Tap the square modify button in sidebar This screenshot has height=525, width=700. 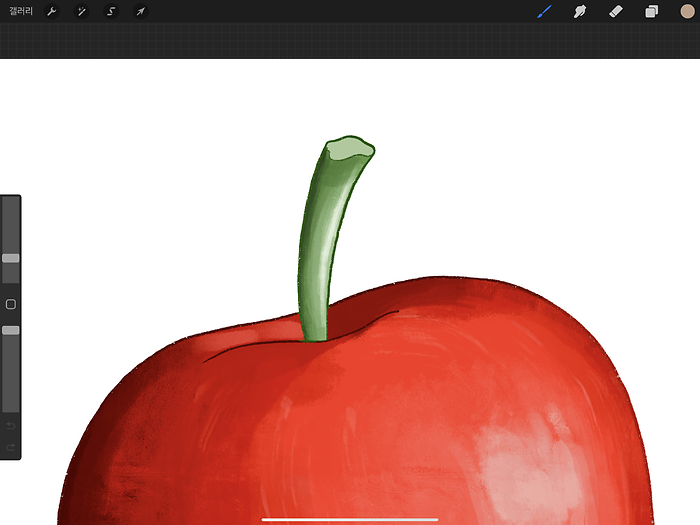tap(11, 304)
